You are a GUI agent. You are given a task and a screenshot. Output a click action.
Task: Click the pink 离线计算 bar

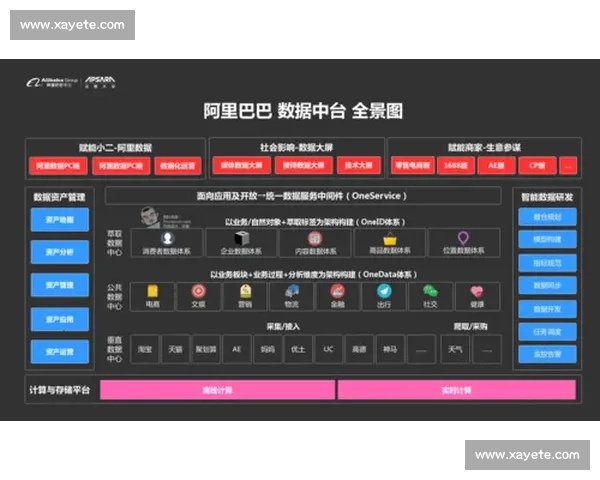217,390
